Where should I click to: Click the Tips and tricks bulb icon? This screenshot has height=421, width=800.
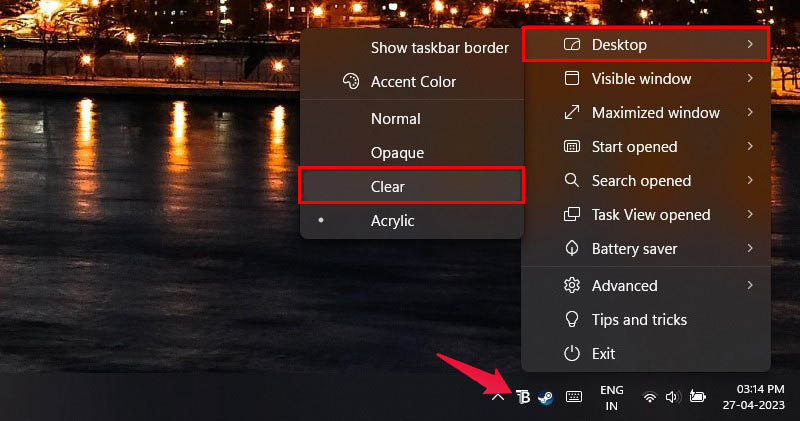[572, 319]
